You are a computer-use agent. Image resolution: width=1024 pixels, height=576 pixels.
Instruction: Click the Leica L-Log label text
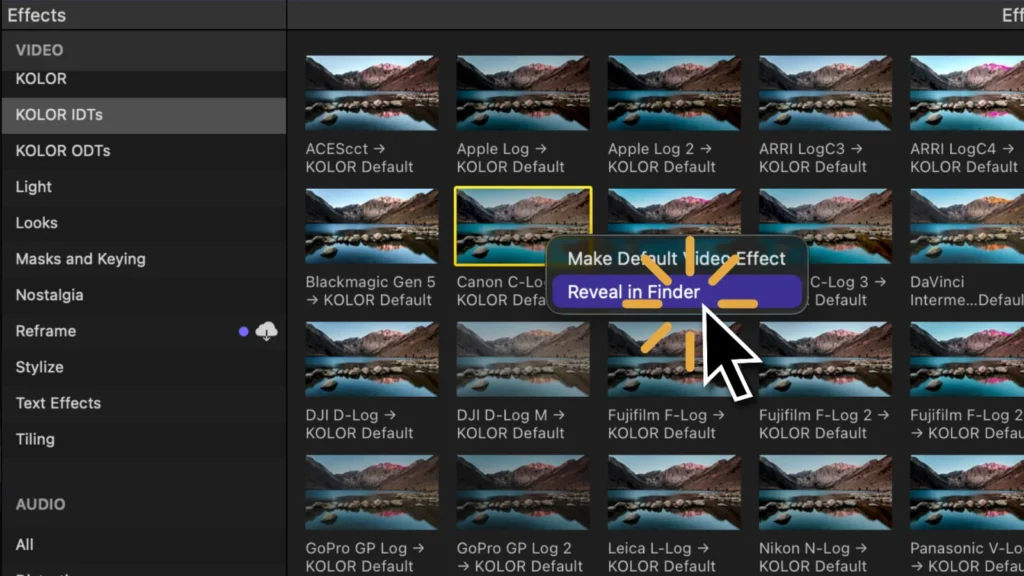(x=662, y=557)
